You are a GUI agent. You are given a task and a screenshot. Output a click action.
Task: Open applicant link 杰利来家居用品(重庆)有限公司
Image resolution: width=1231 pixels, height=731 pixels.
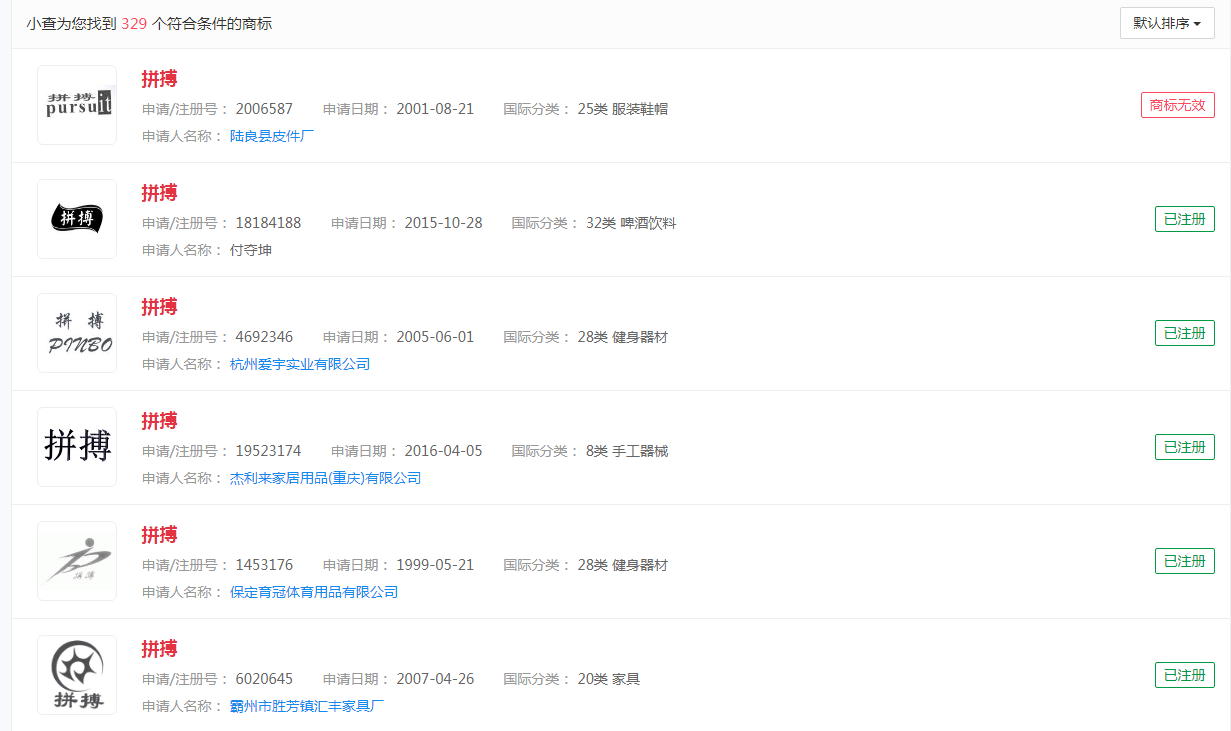325,478
